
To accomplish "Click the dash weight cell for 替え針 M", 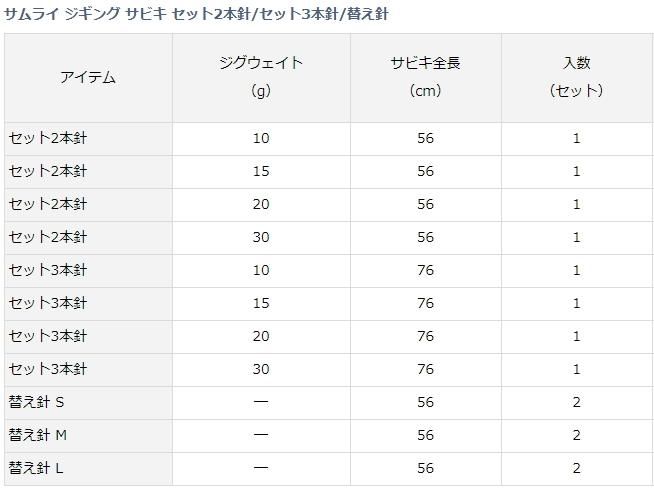I will click(x=261, y=435).
